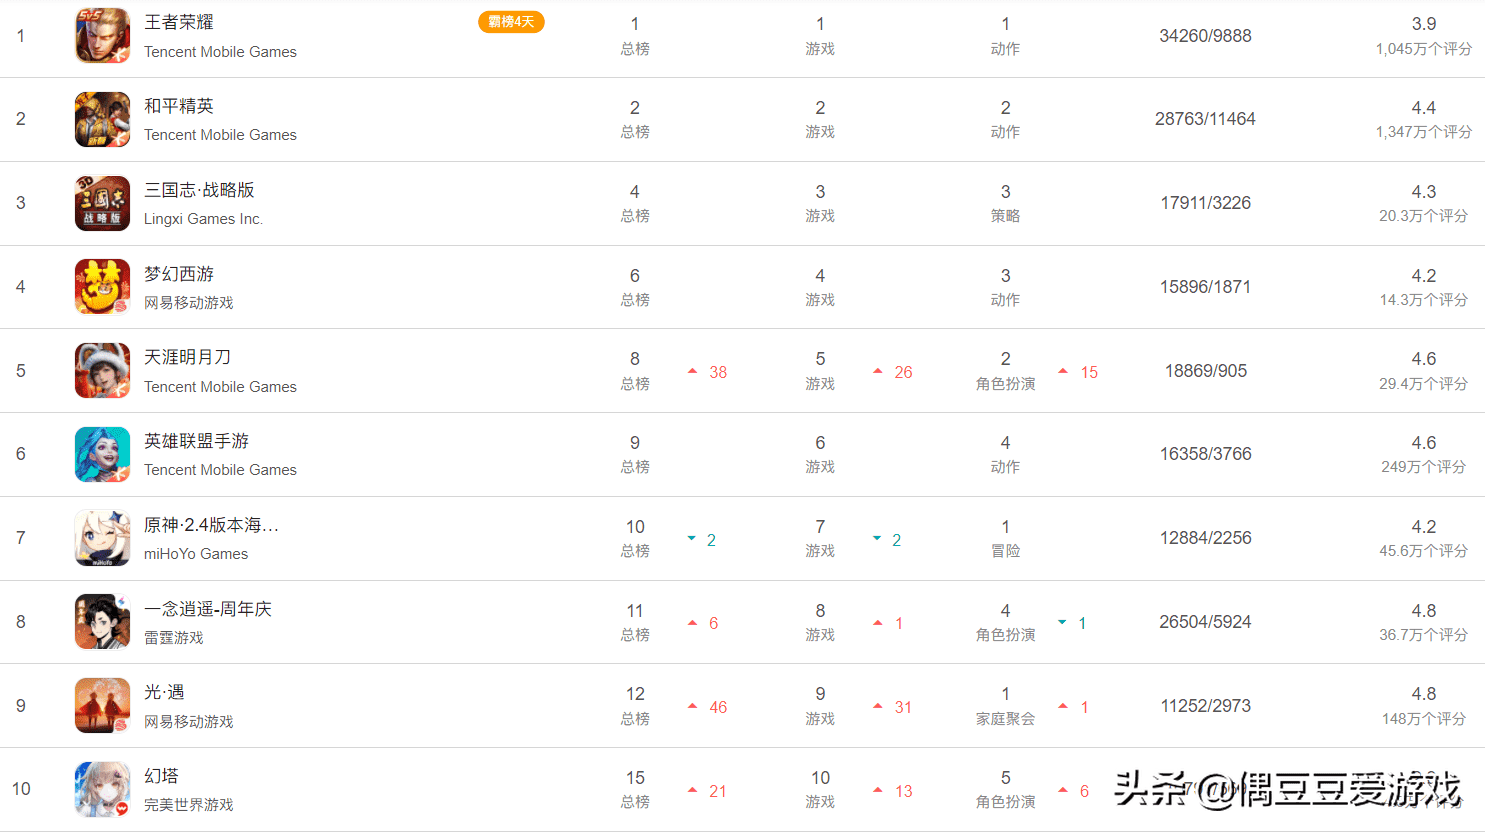Viewport: 1485px width, 832px height.
Task: Open the 和平精英 app icon
Action: [102, 119]
